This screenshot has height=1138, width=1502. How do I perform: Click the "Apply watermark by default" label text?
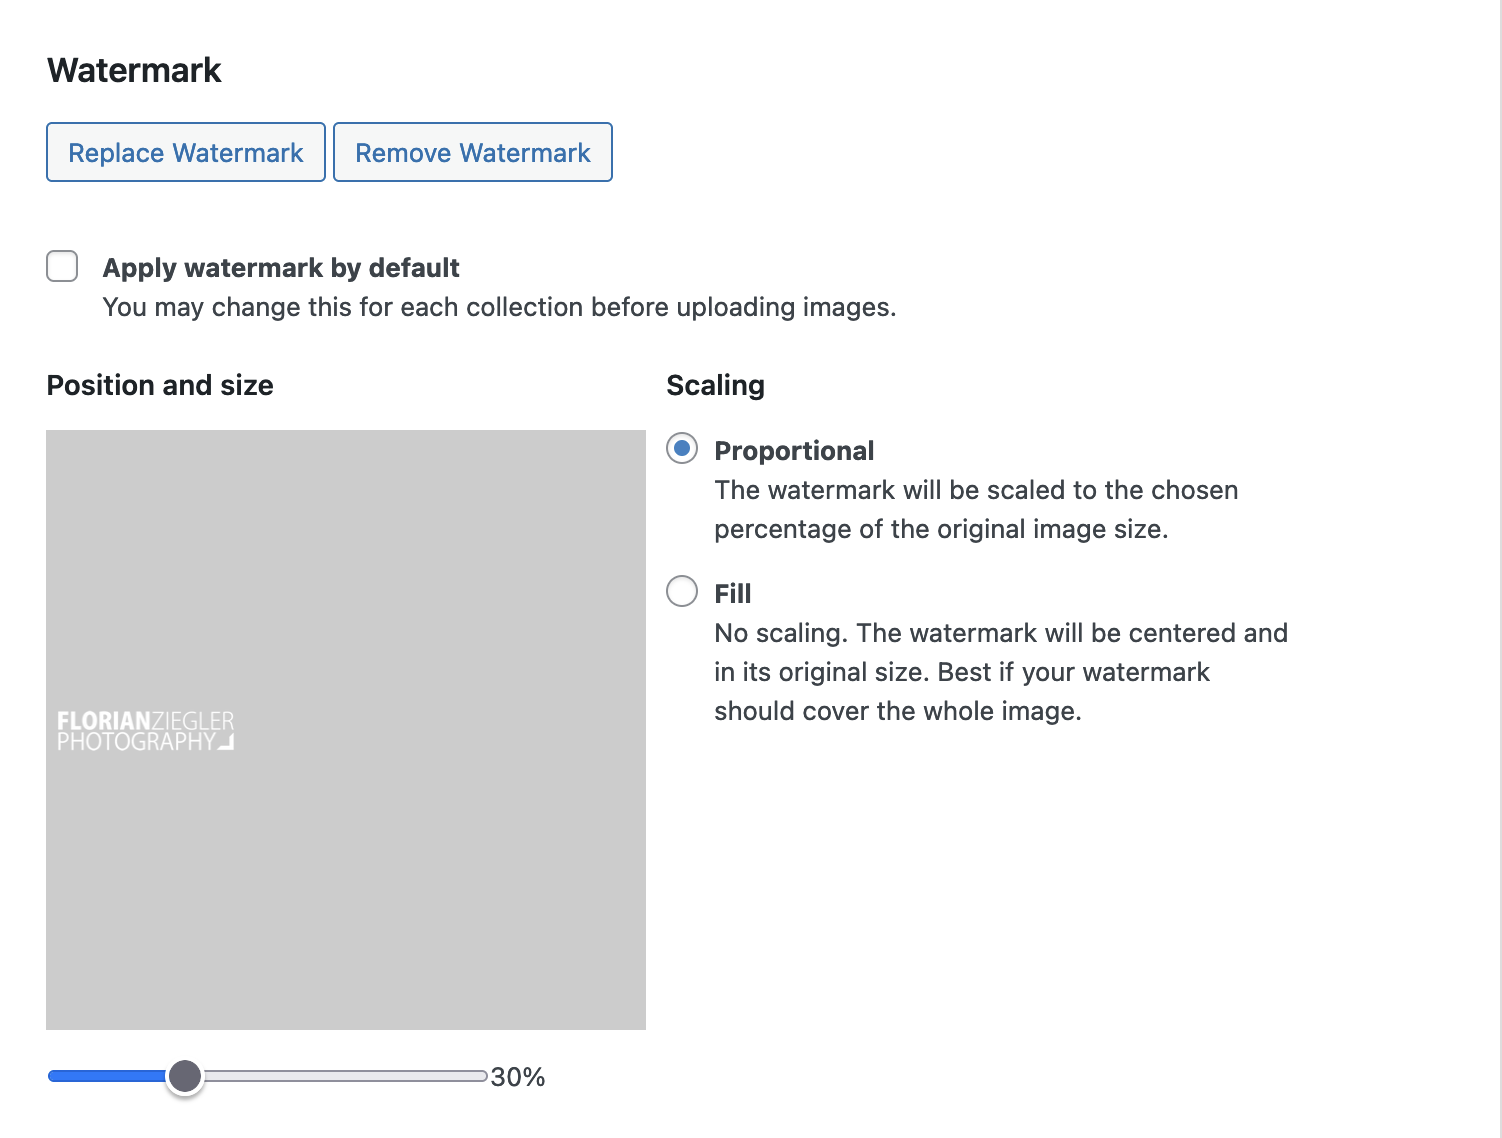(281, 268)
